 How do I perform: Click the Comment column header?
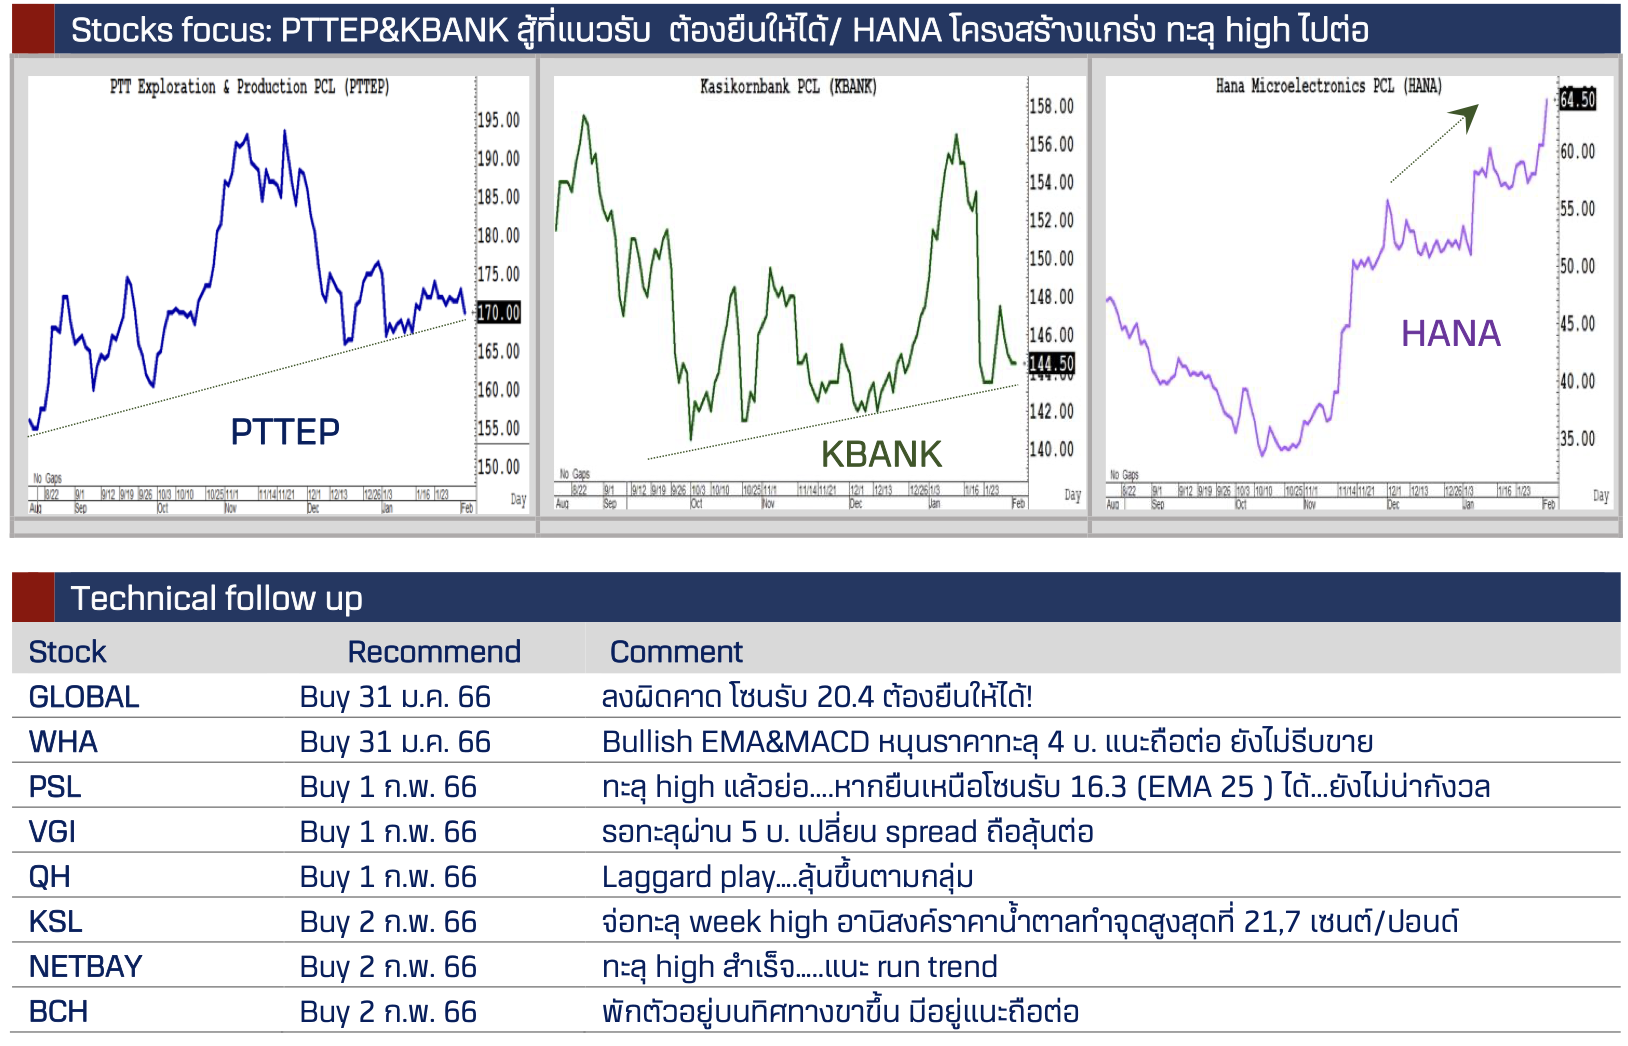(x=676, y=652)
